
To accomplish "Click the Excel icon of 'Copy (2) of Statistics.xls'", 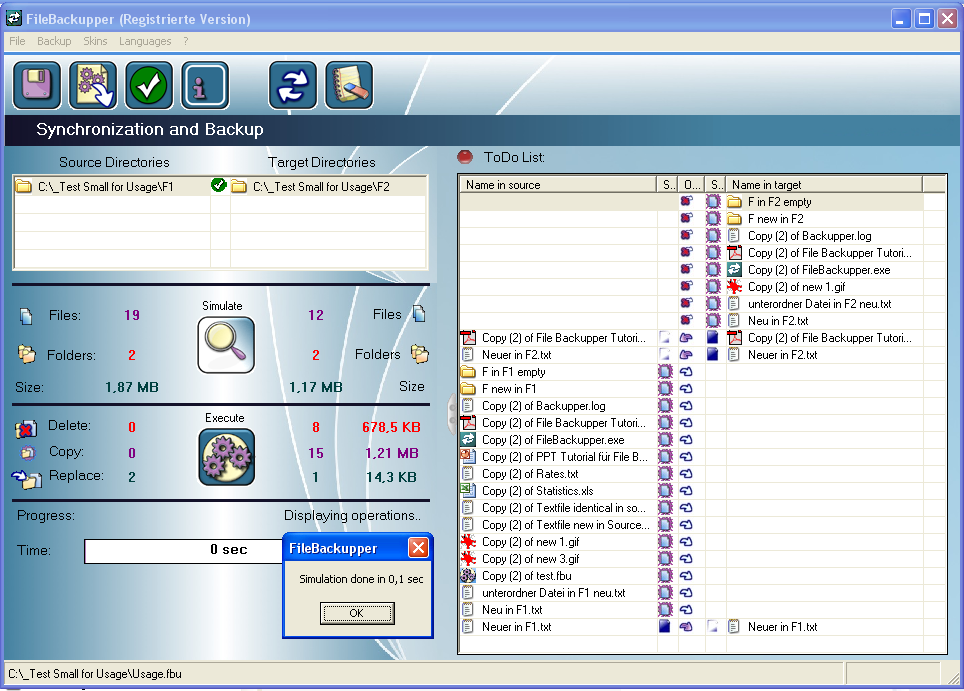I will point(468,491).
